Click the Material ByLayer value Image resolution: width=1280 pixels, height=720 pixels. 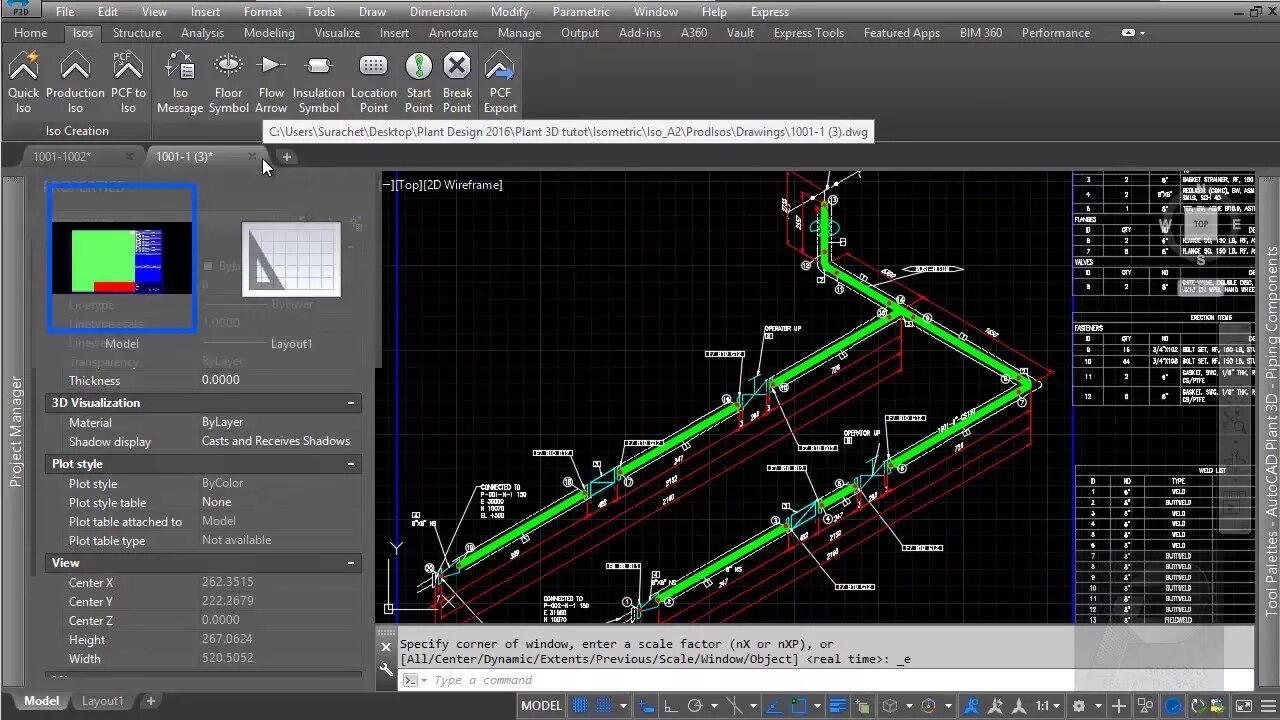pyautogui.click(x=222, y=422)
